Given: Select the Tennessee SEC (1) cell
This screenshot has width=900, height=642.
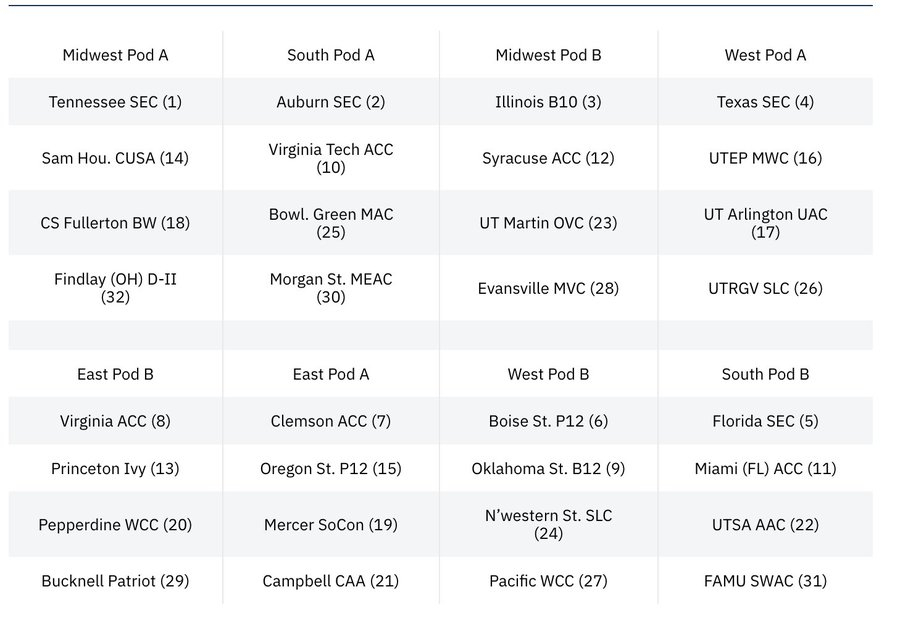Looking at the screenshot, I should coord(115,102).
